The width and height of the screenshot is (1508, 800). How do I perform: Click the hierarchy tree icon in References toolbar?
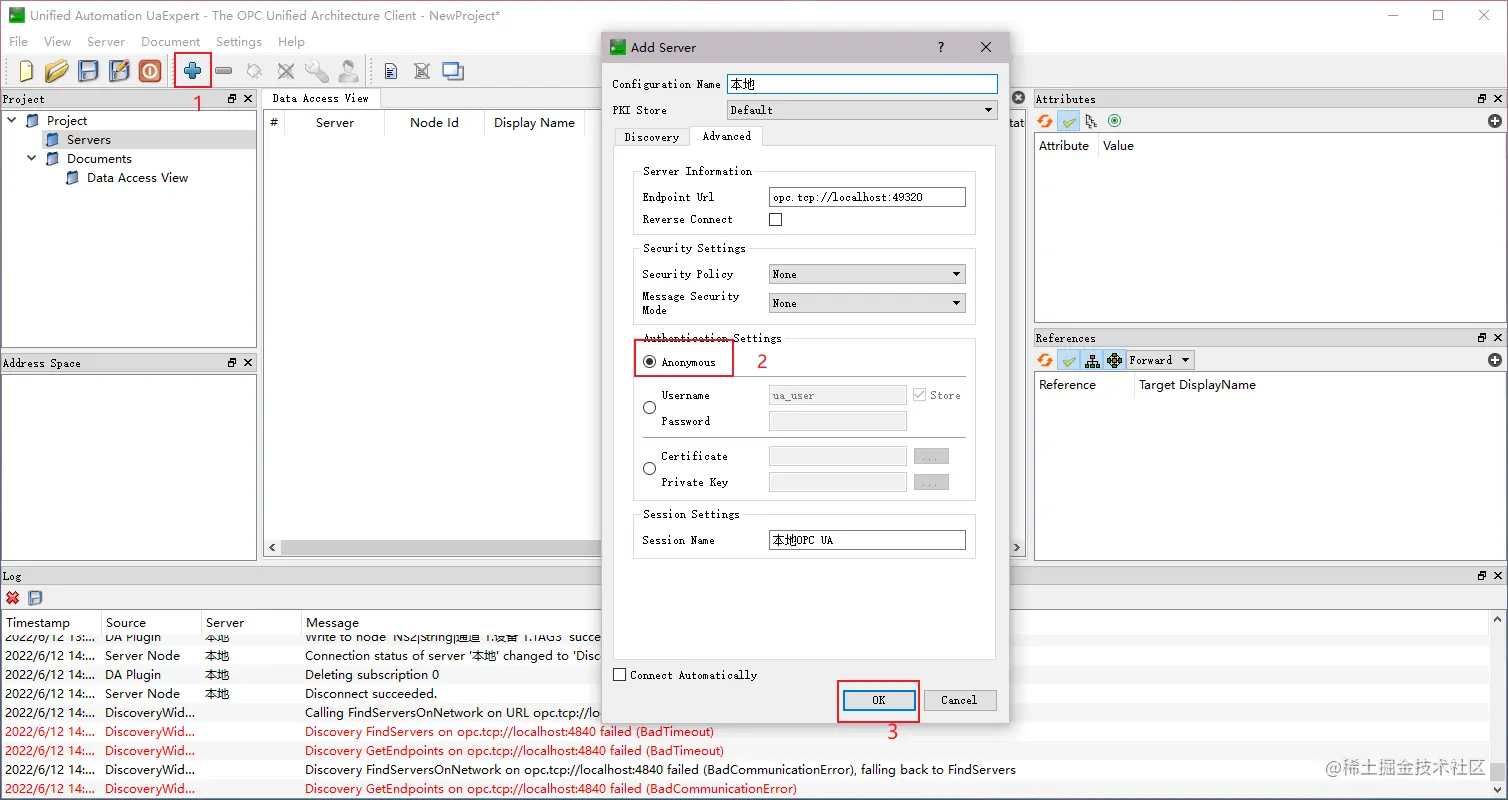(1092, 360)
